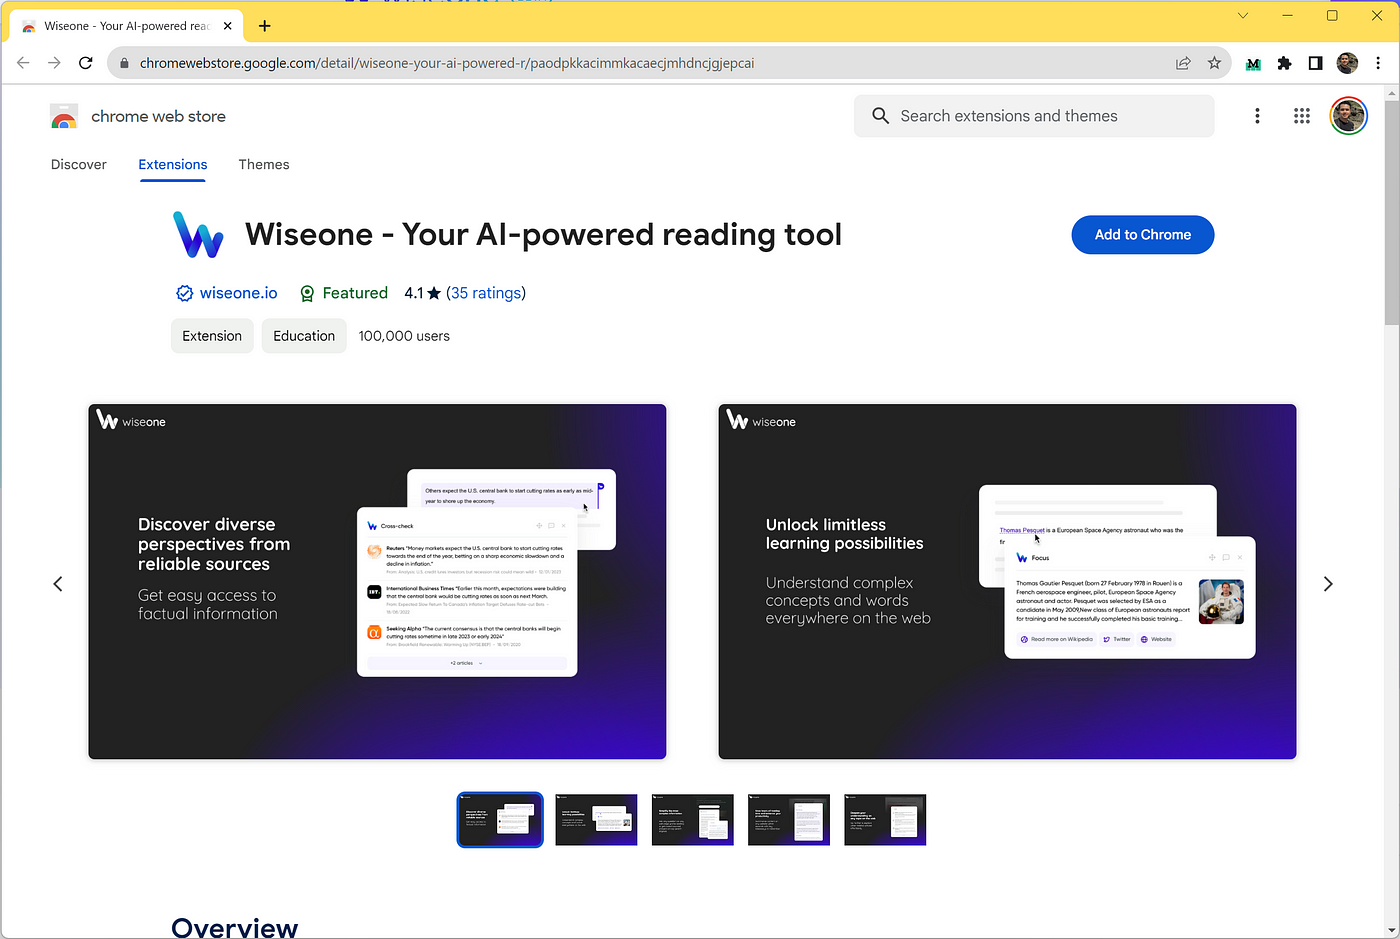Click the search magnifier icon
Image resolution: width=1400 pixels, height=939 pixels.
click(880, 116)
